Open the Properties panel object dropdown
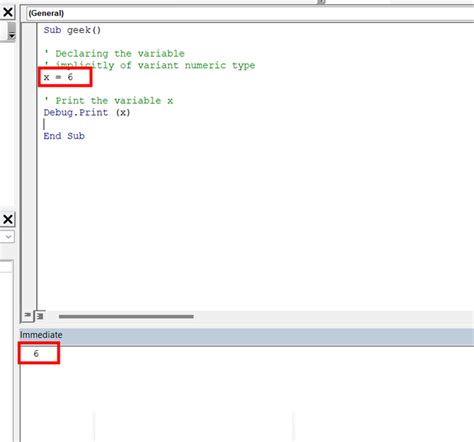The image size is (474, 442). click(8, 237)
